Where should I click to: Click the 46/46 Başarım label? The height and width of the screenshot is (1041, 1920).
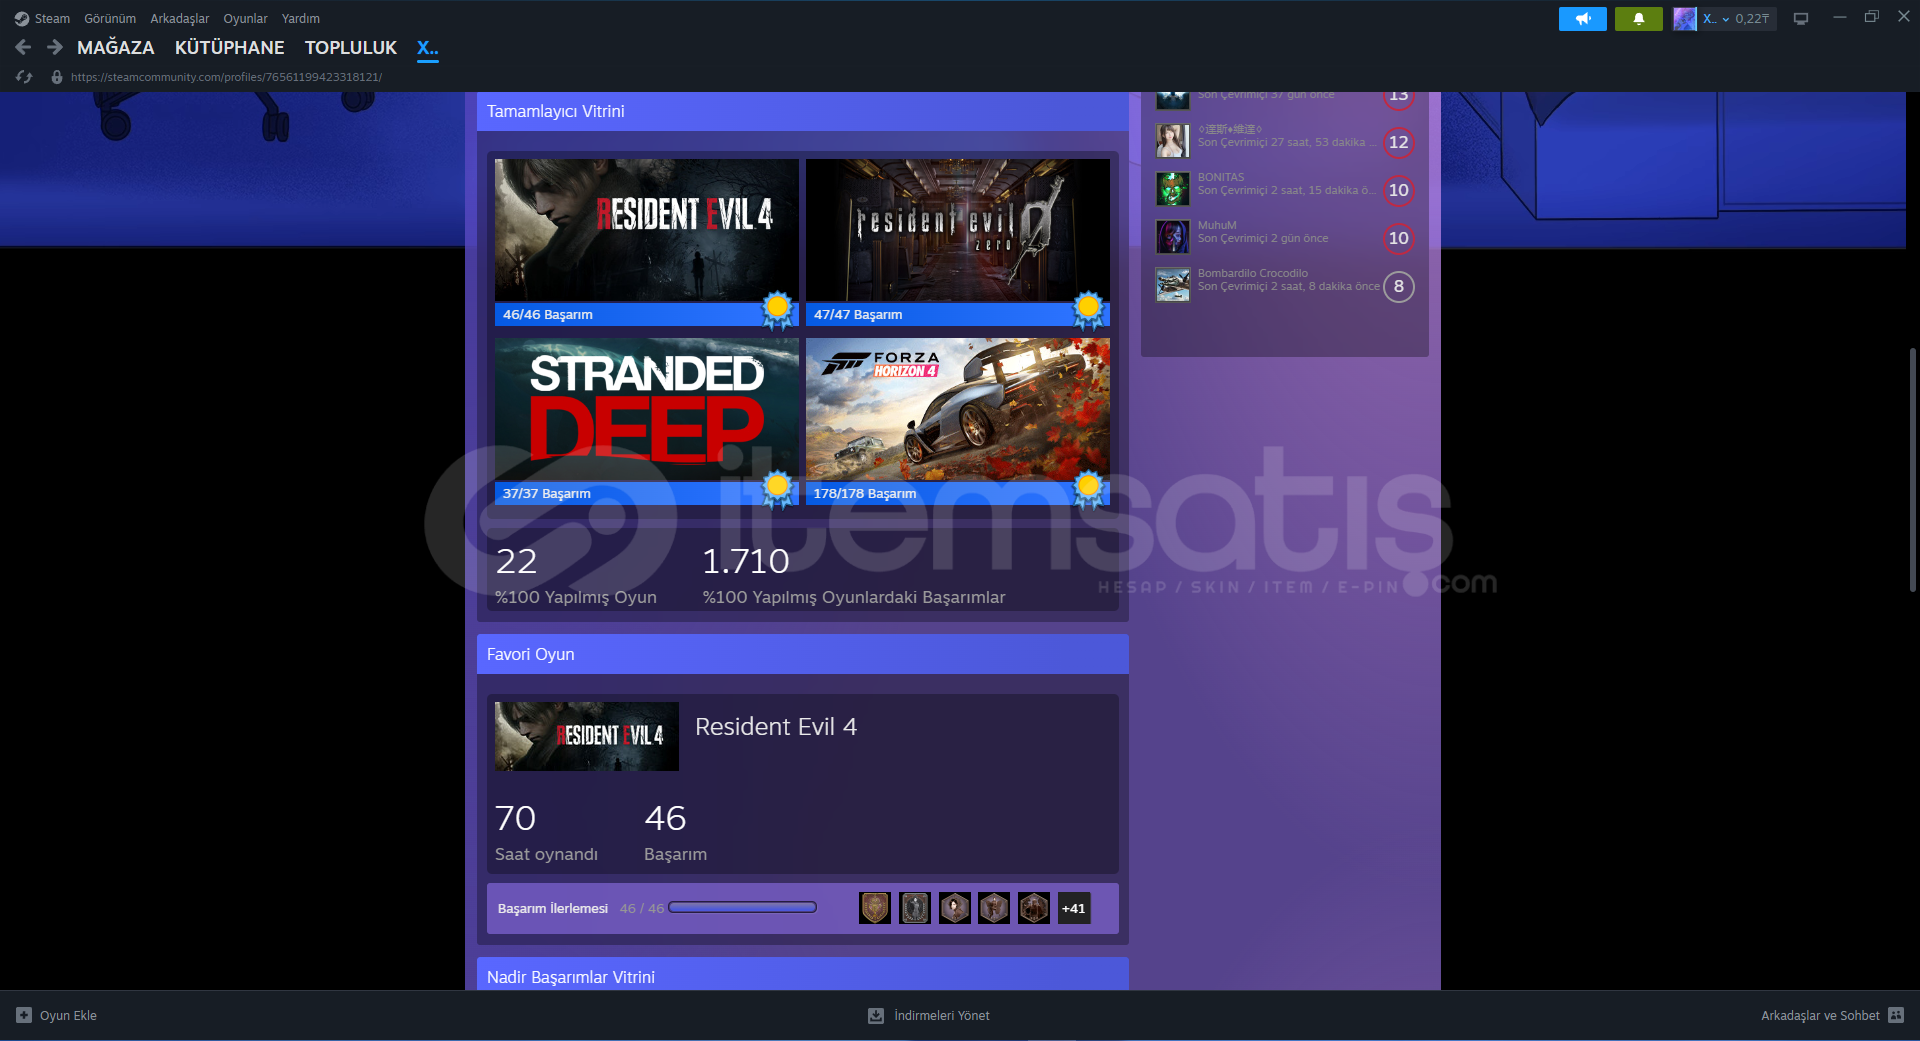click(548, 314)
